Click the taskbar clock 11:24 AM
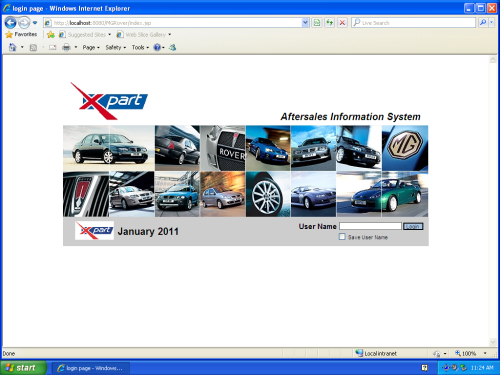 pyautogui.click(x=482, y=368)
